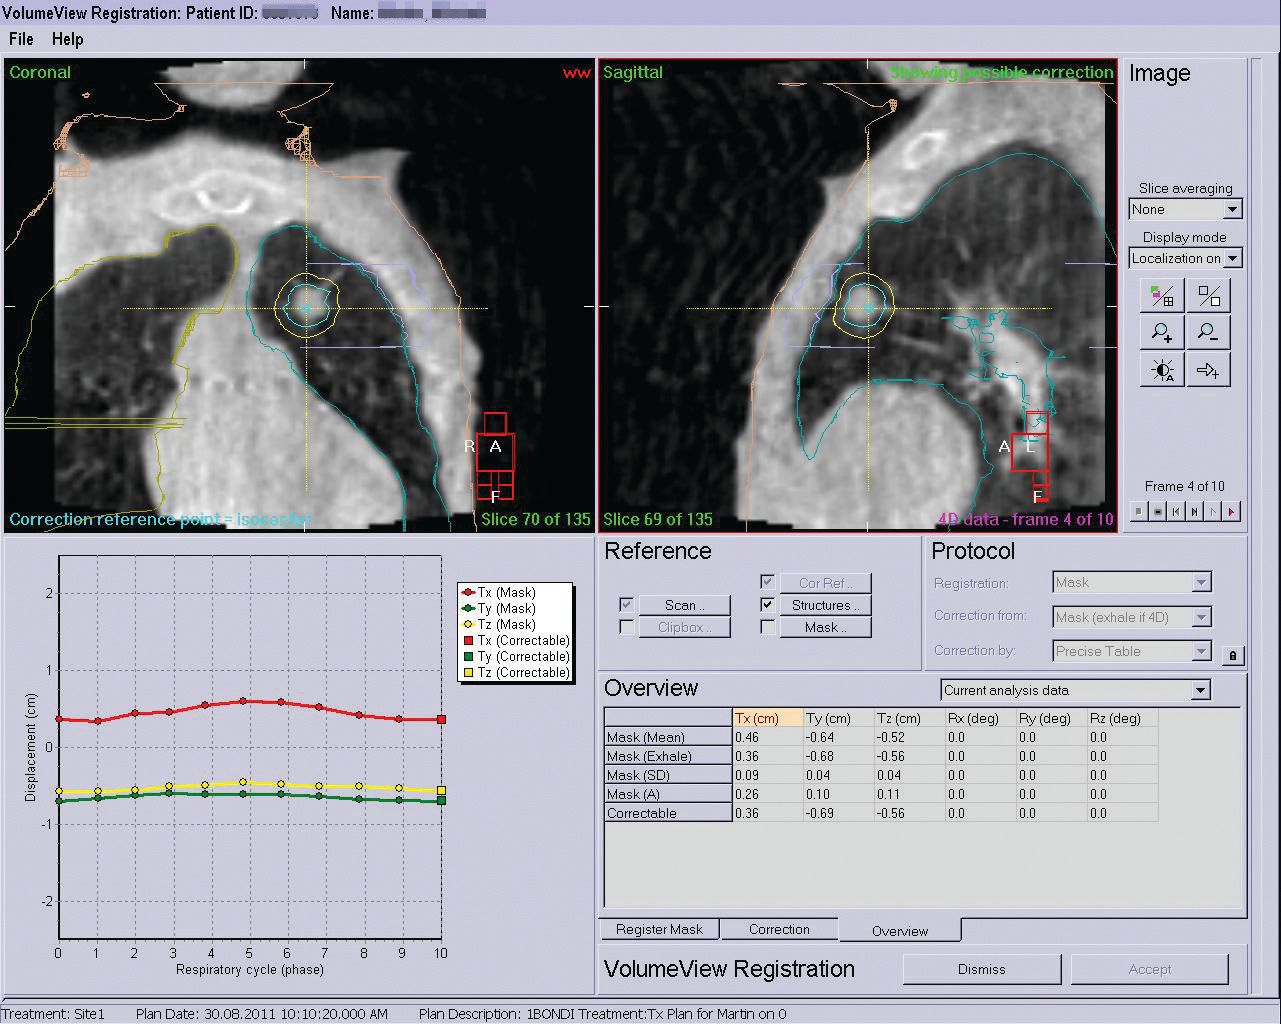Open the File menu
This screenshot has height=1024, width=1281.
coord(21,39)
